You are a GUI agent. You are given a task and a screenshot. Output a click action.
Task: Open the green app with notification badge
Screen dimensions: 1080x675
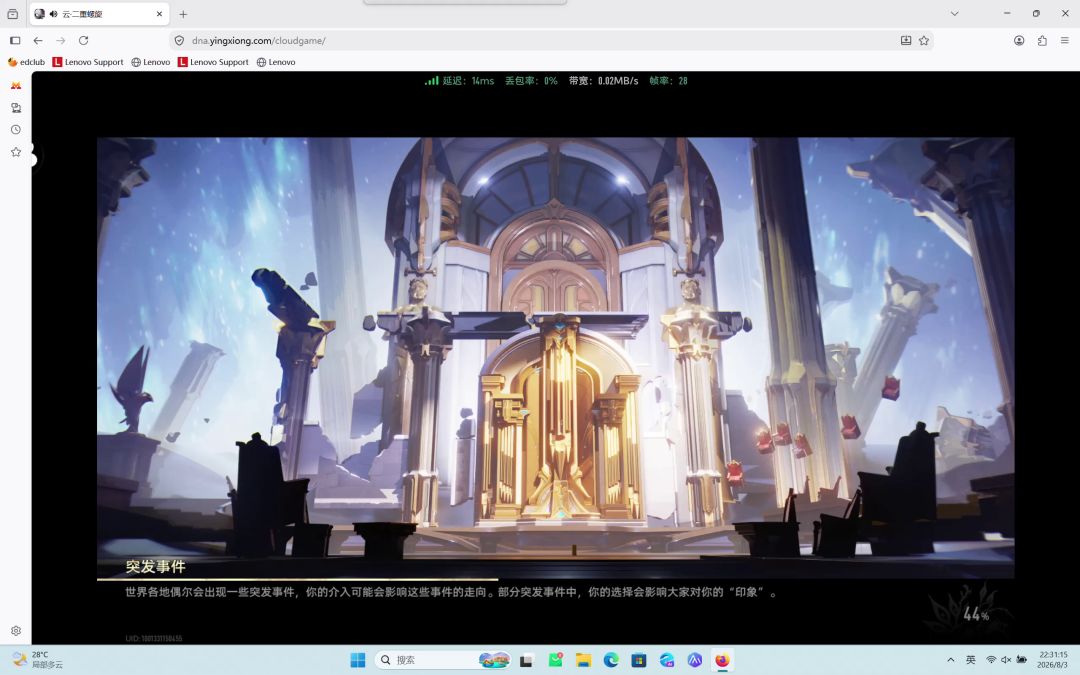[555, 660]
